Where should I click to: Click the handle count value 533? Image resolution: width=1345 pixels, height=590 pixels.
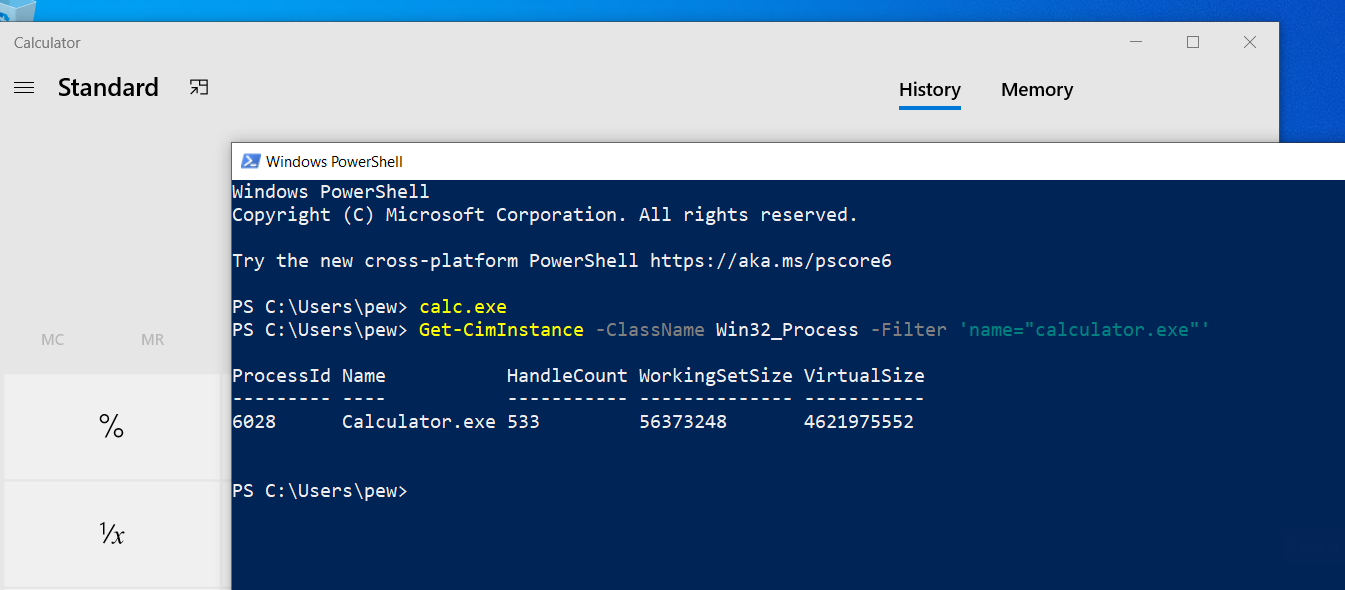tap(523, 422)
